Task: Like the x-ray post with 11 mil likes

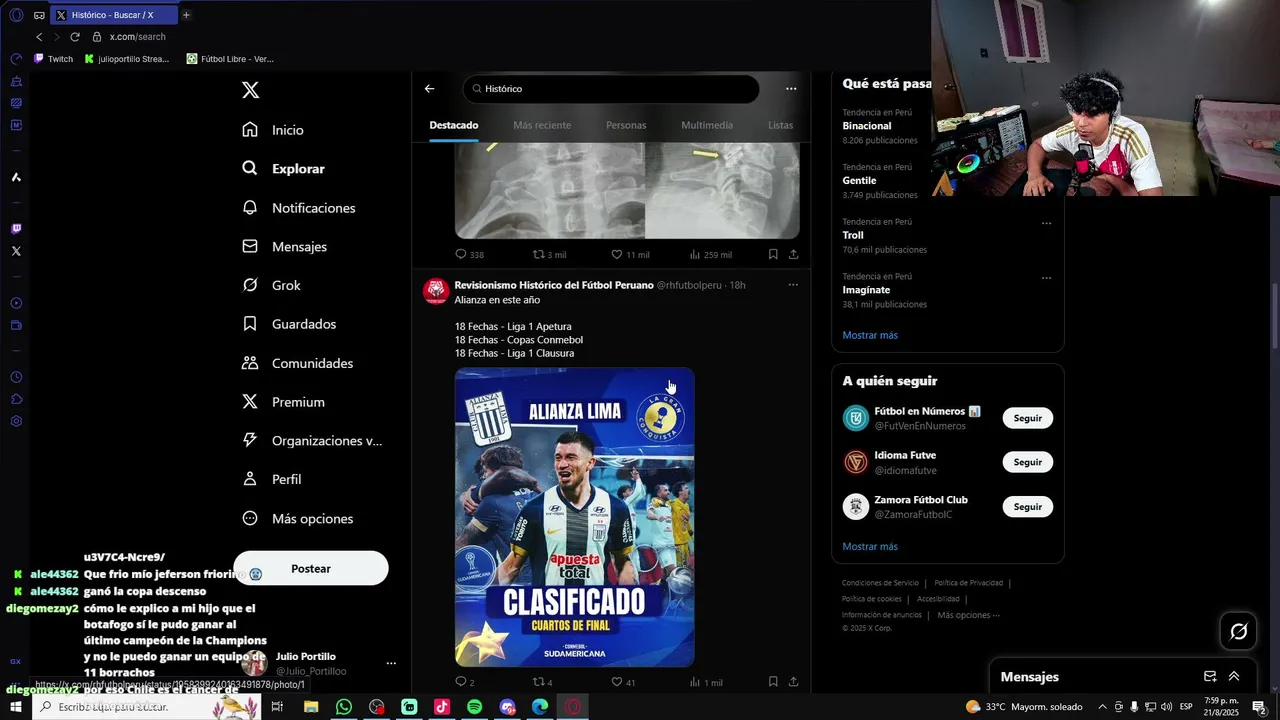Action: (630, 255)
